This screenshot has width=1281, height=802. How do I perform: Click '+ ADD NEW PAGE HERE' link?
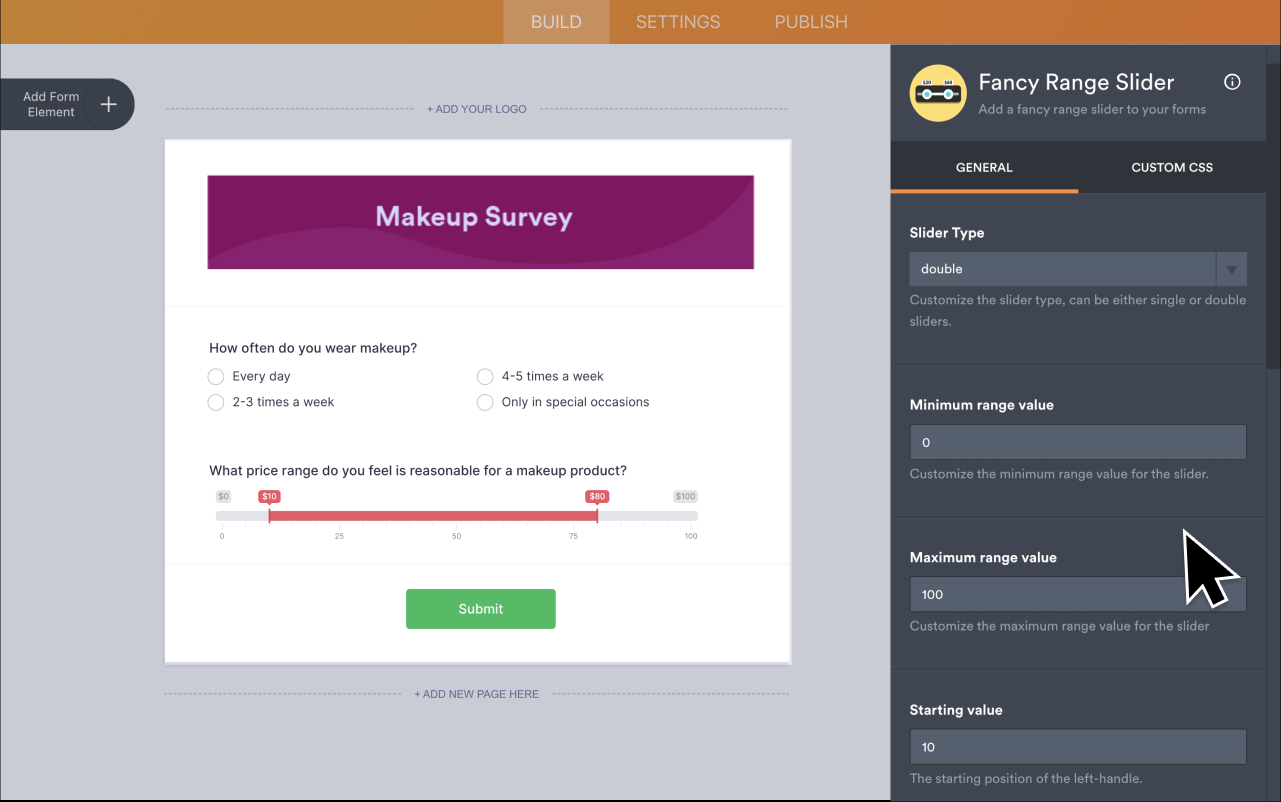[476, 693]
